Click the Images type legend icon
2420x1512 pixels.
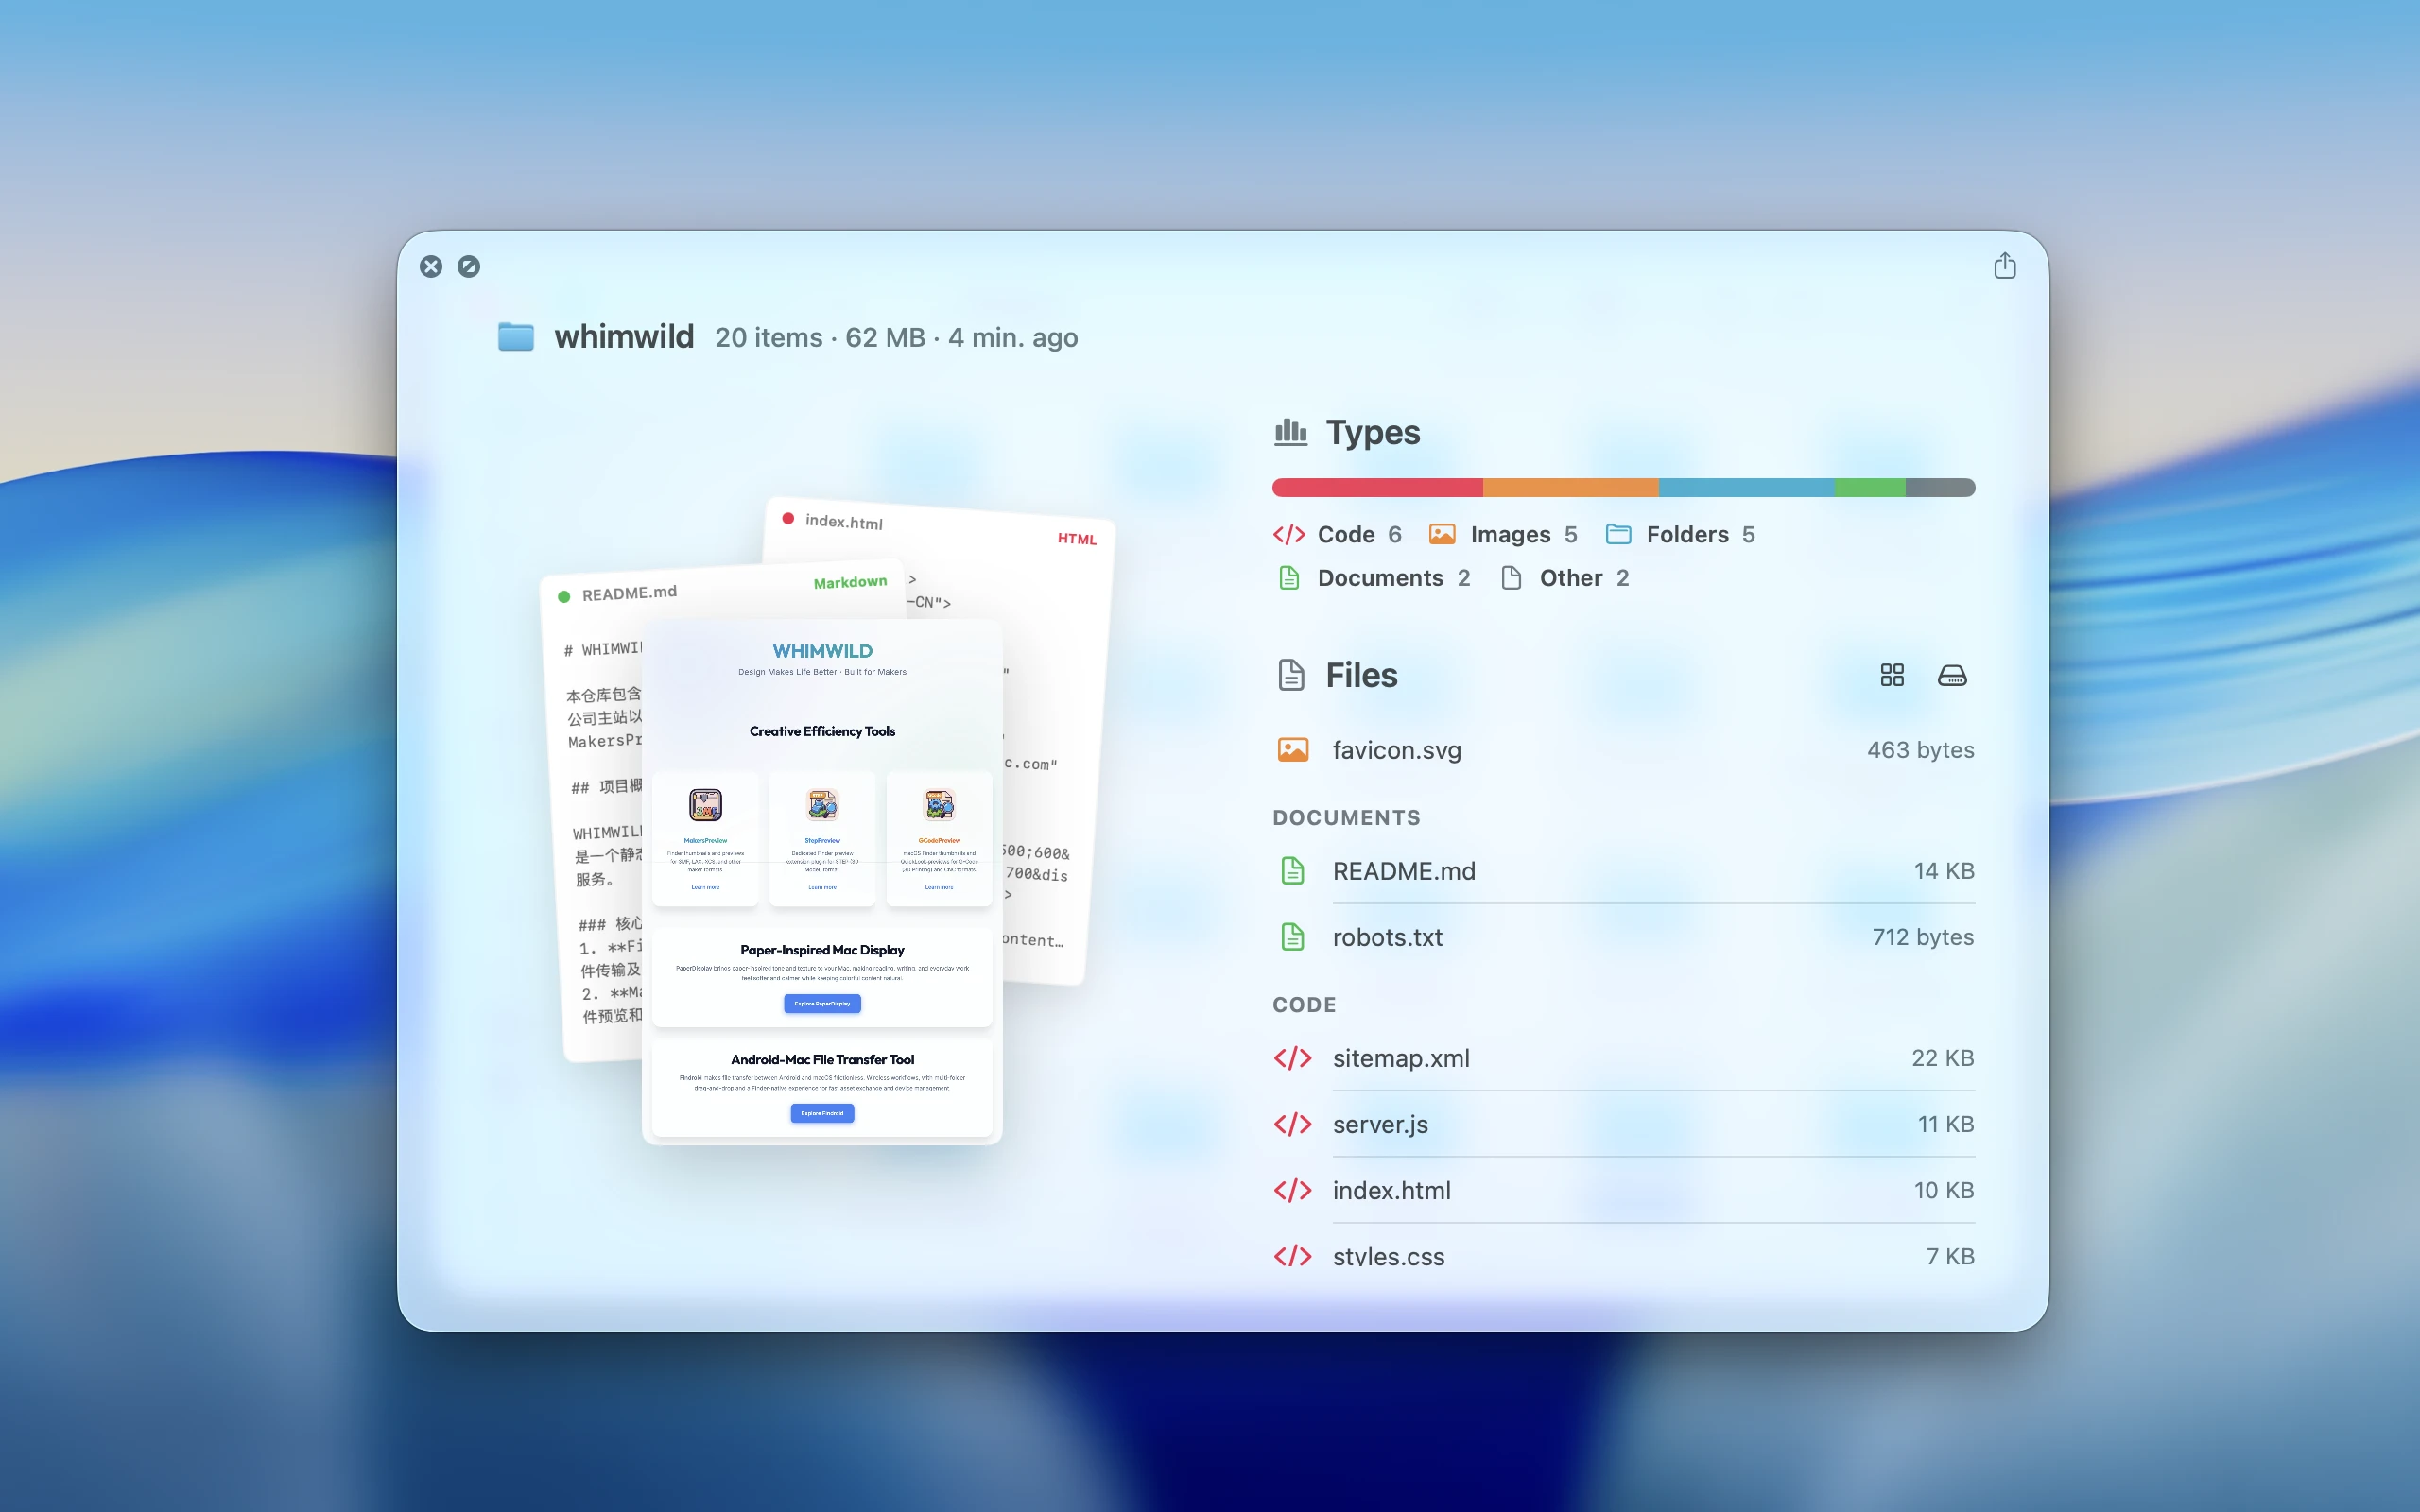(1442, 534)
